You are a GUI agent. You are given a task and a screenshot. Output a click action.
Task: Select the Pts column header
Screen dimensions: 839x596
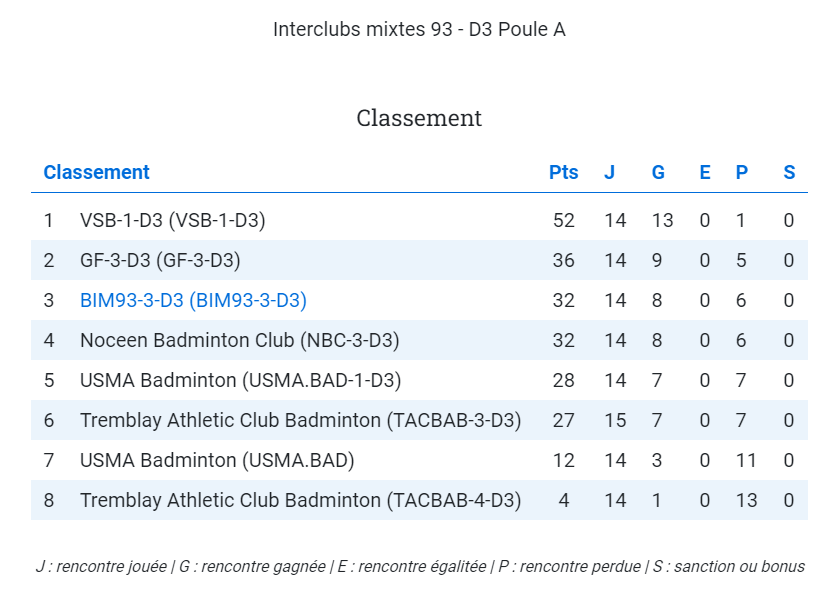click(563, 172)
